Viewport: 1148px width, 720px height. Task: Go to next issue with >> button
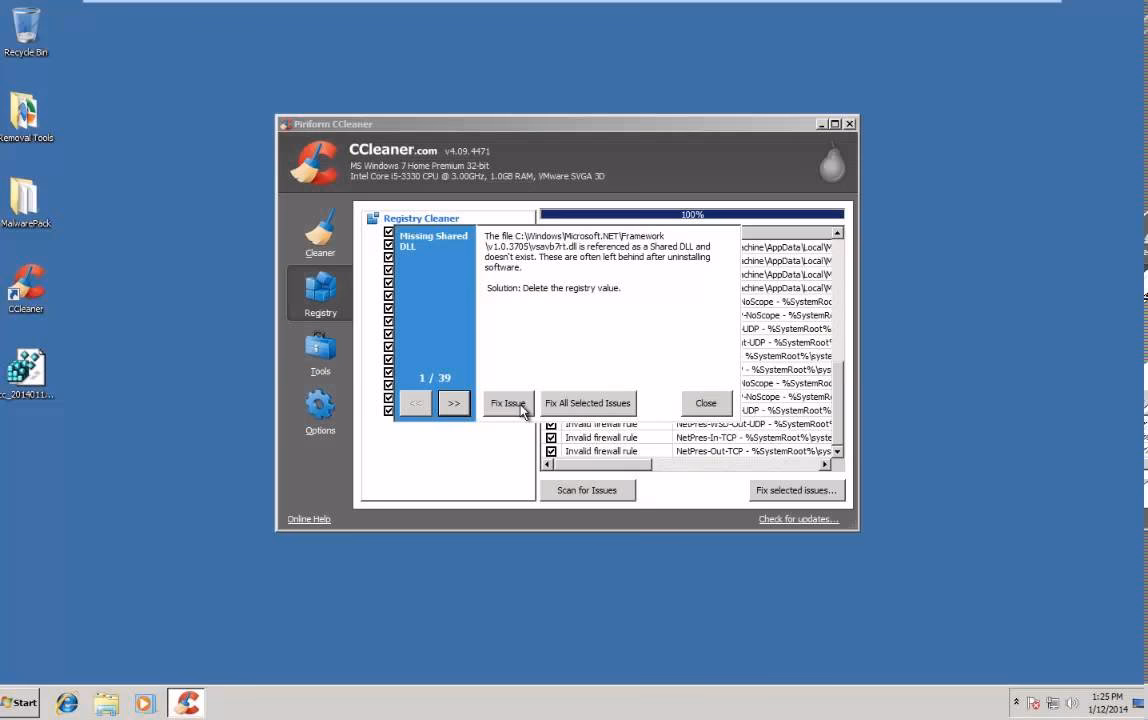click(x=454, y=403)
